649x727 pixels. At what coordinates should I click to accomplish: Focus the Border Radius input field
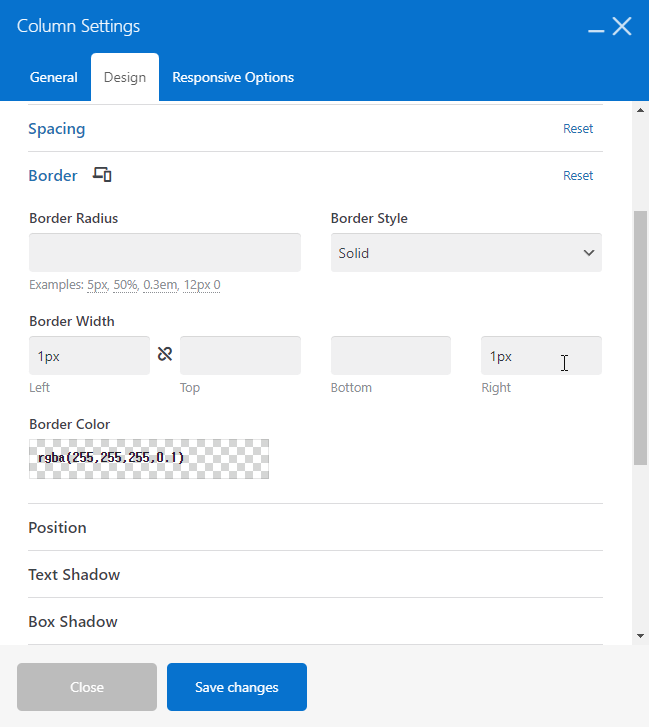pyautogui.click(x=165, y=253)
